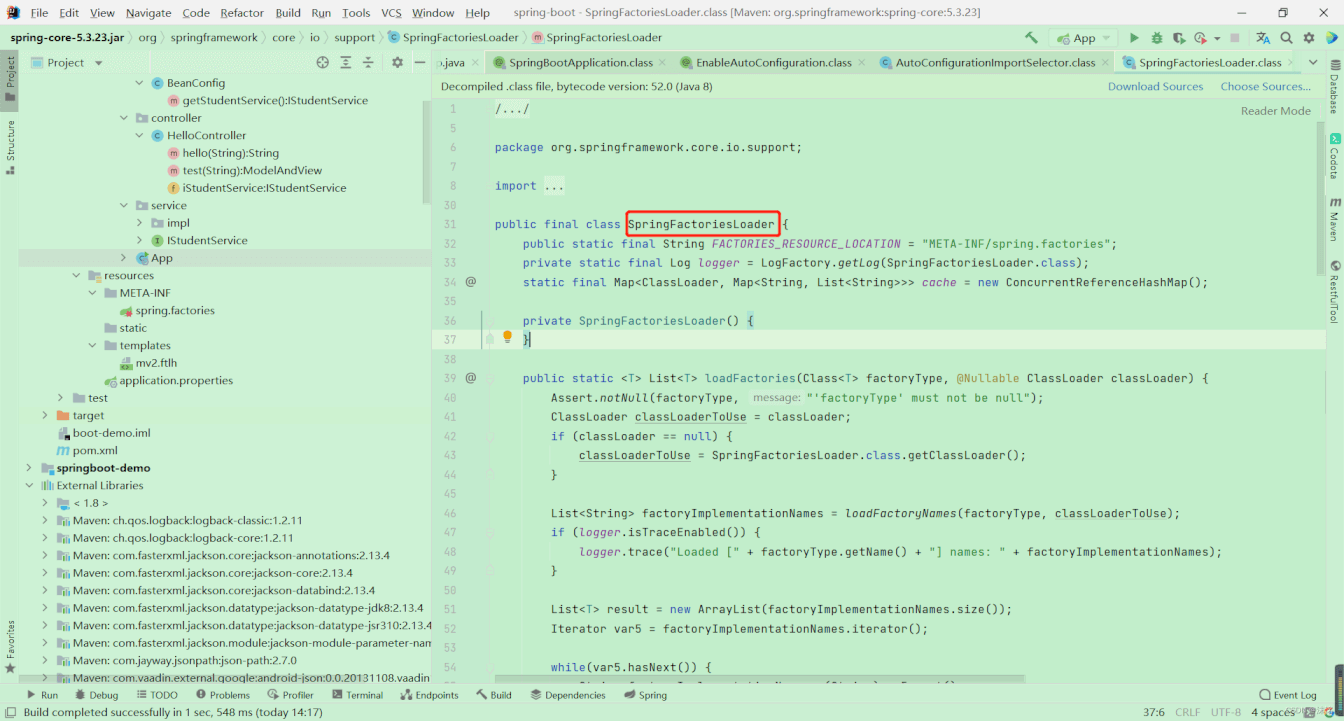Expand the folded import statements on line 8
This screenshot has width=1344, height=721.
pos(555,186)
